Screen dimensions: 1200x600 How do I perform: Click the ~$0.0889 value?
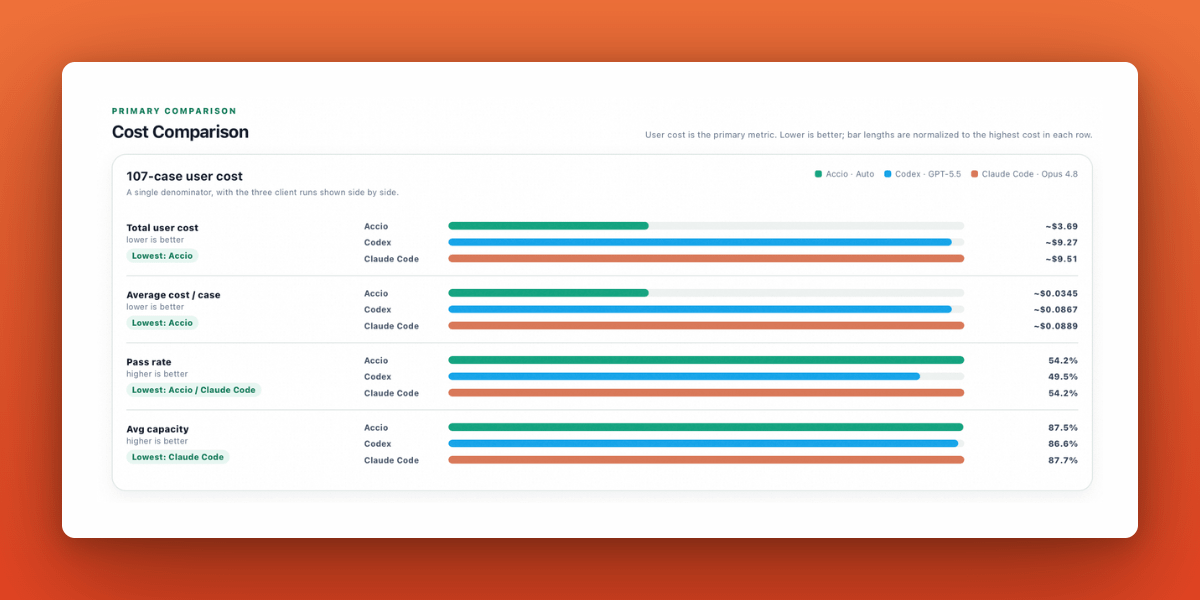click(1056, 325)
